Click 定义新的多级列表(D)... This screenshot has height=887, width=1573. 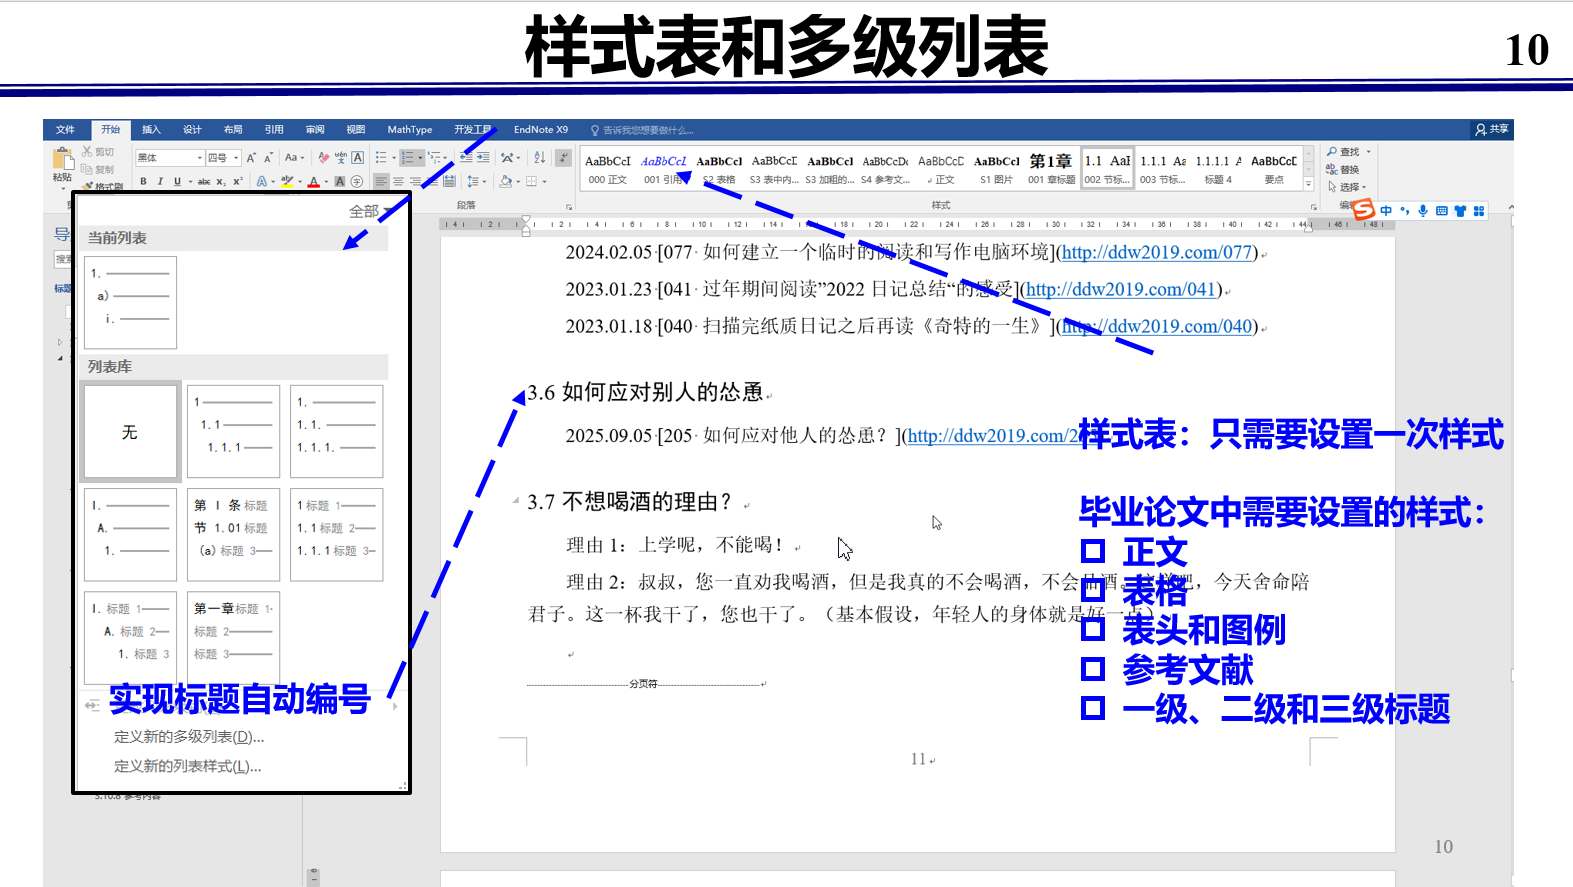[x=189, y=737]
